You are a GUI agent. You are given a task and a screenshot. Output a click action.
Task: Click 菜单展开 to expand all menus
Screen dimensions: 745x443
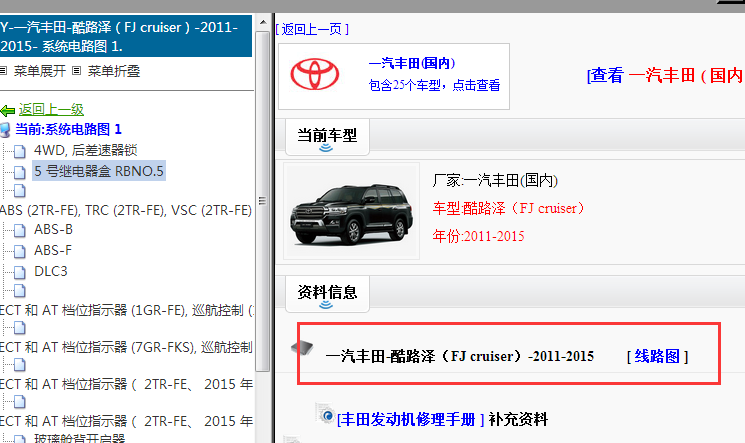[39, 71]
